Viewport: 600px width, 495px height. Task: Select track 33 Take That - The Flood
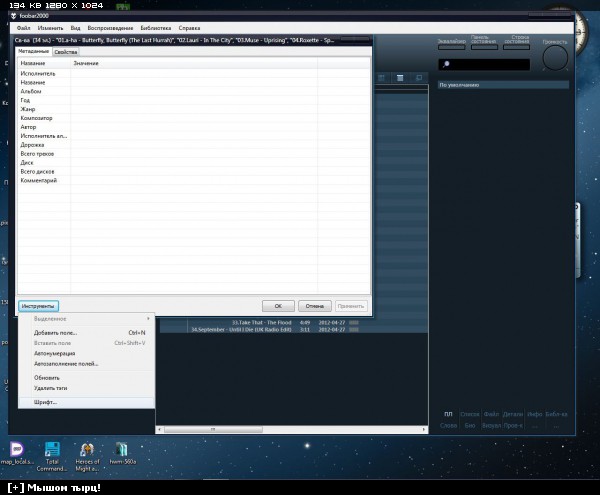(293, 322)
